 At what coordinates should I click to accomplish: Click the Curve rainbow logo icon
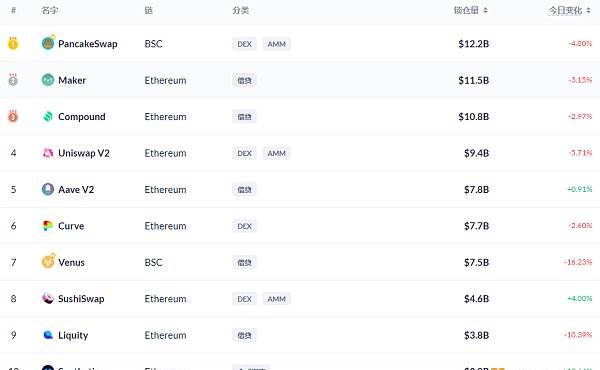click(48, 226)
